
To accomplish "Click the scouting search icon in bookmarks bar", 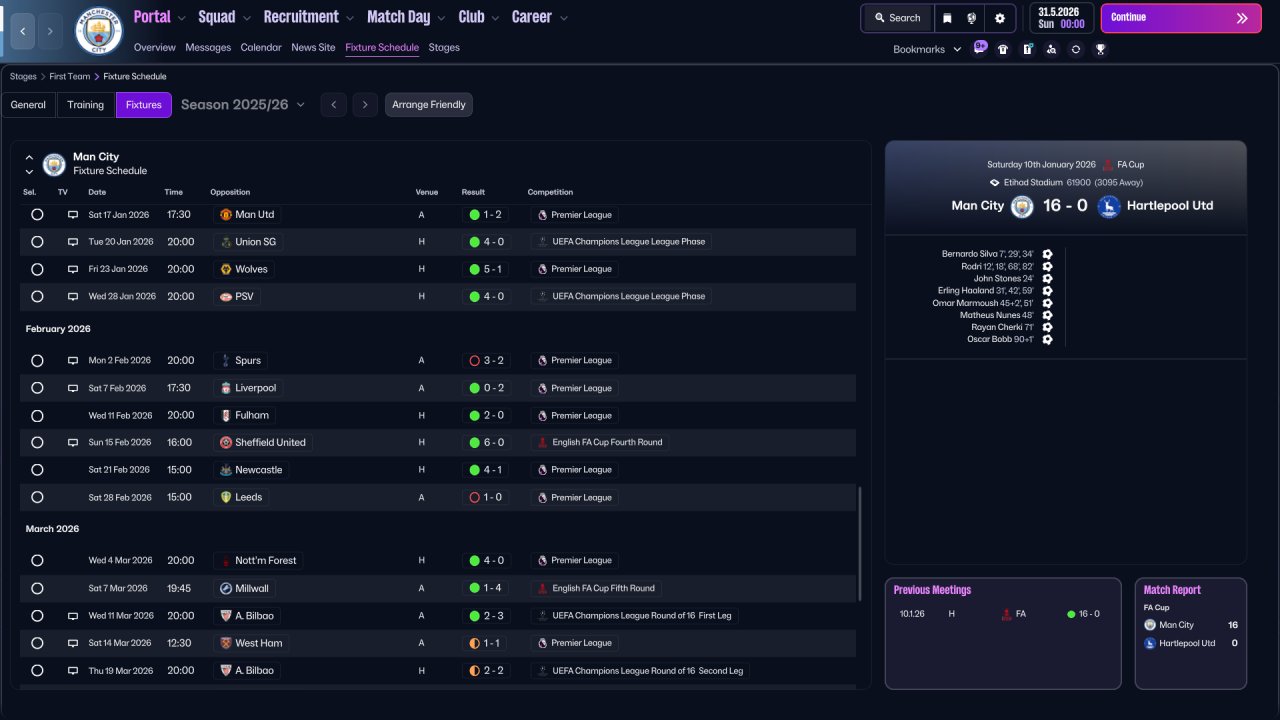I will point(1051,49).
